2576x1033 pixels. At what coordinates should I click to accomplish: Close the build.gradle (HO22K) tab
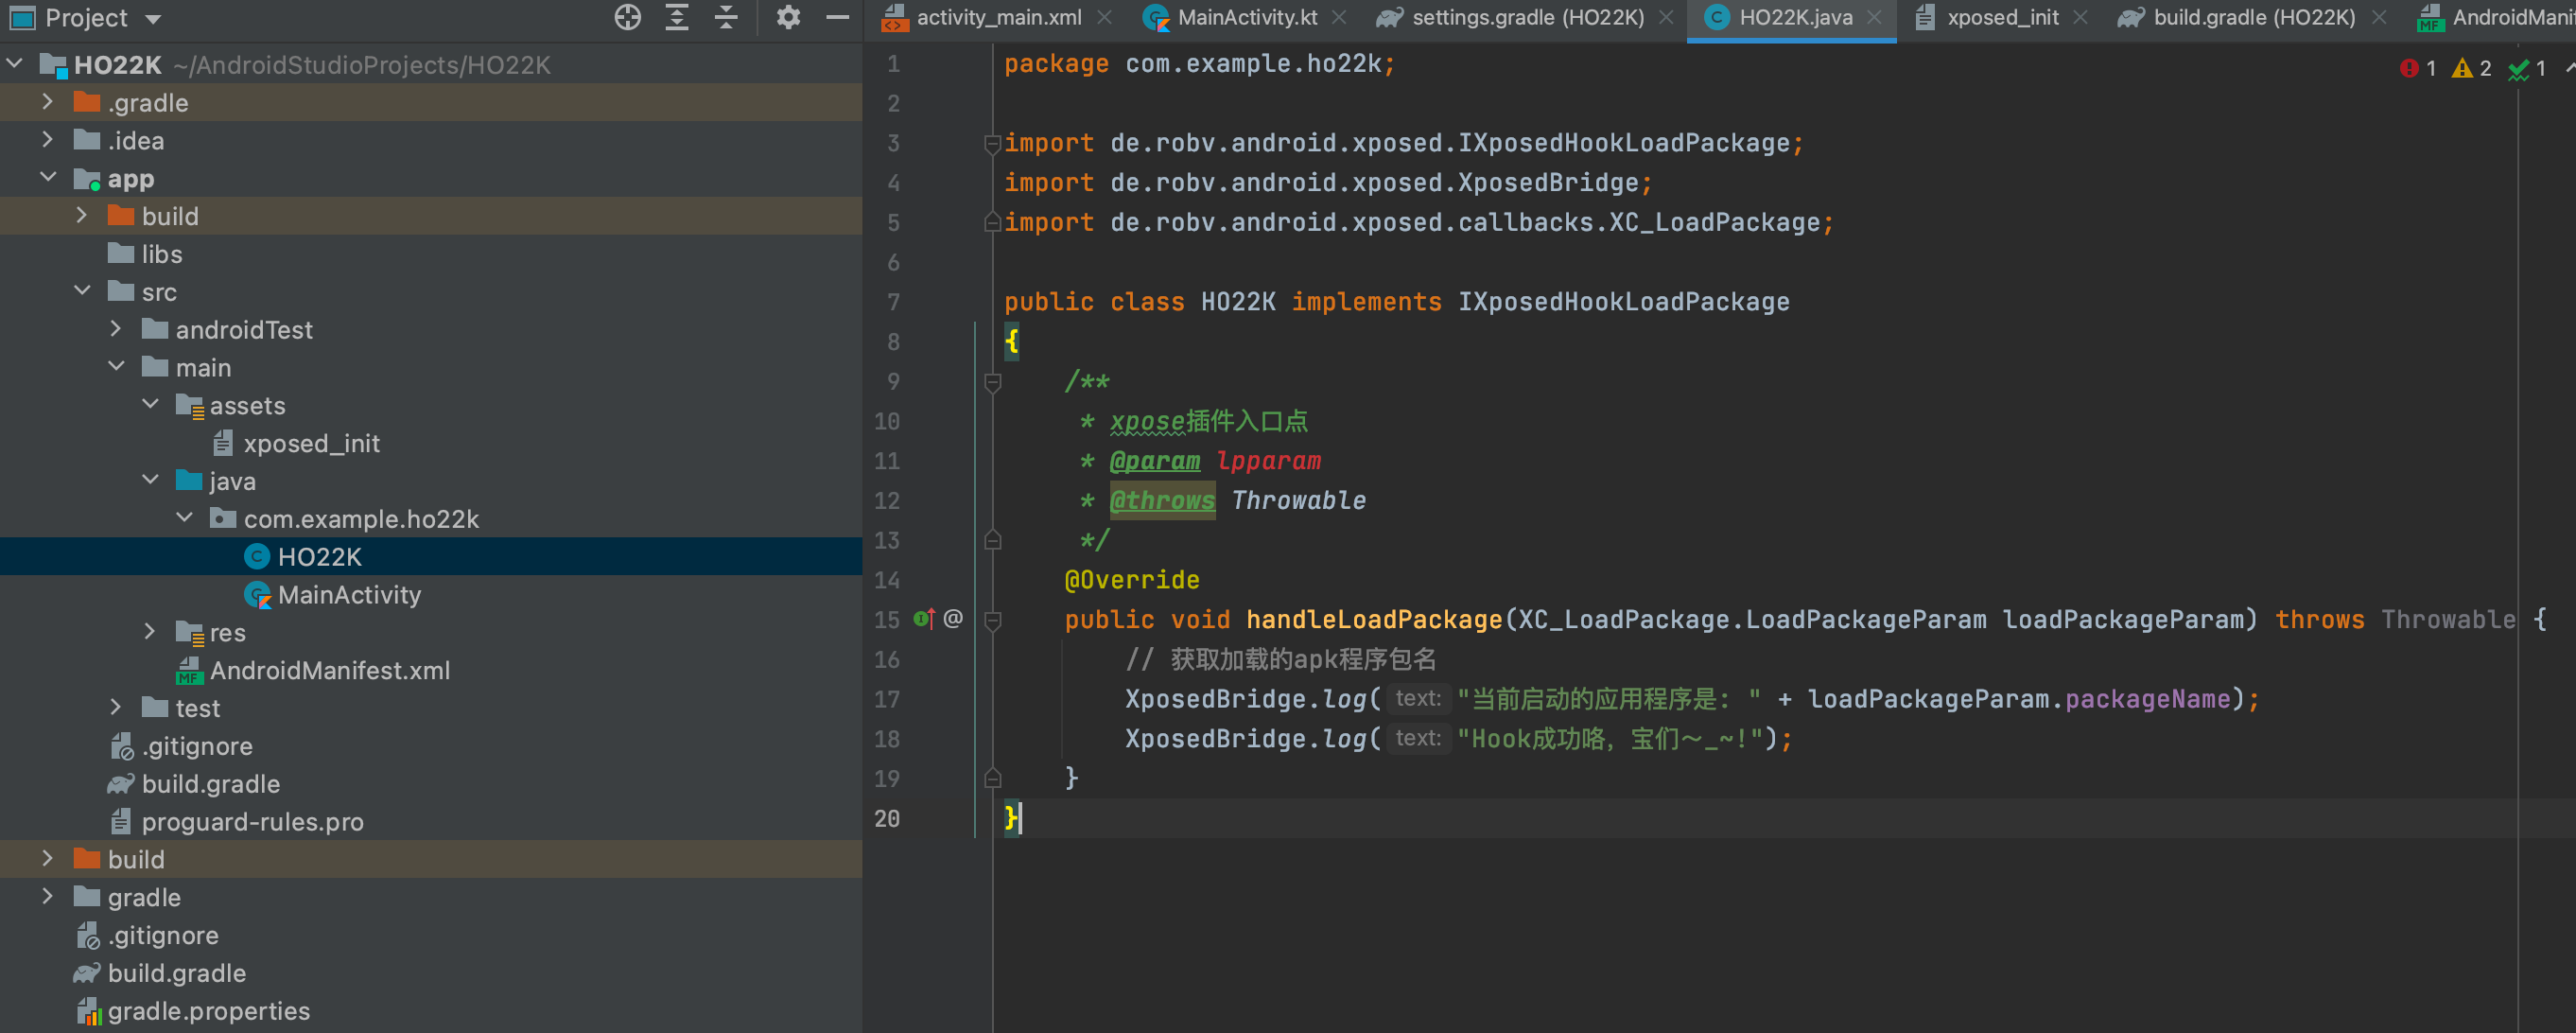click(x=2379, y=17)
